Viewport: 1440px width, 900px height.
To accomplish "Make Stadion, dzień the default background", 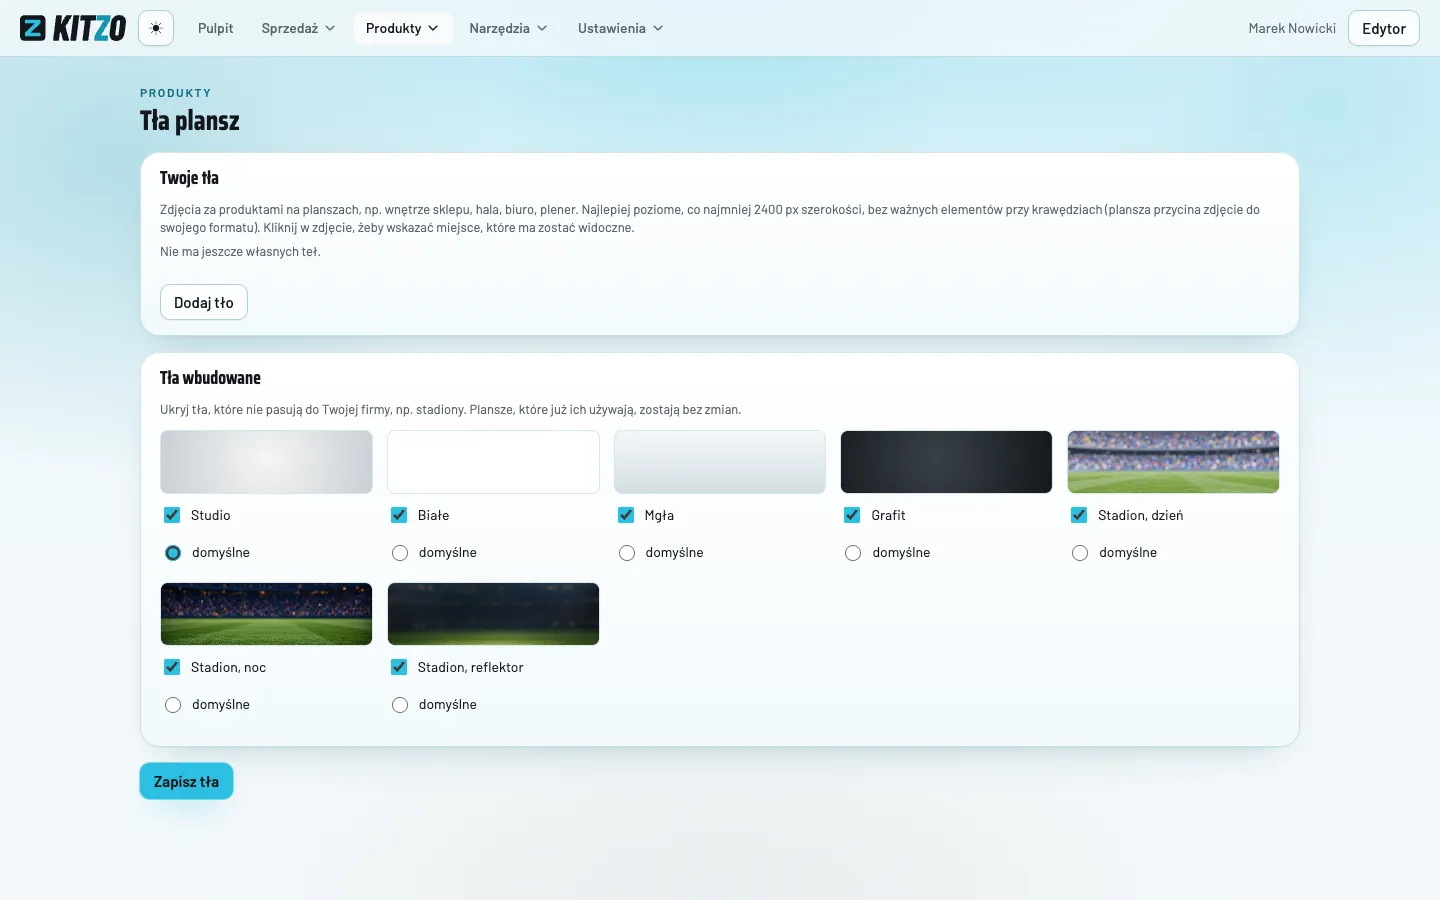I will pos(1080,553).
